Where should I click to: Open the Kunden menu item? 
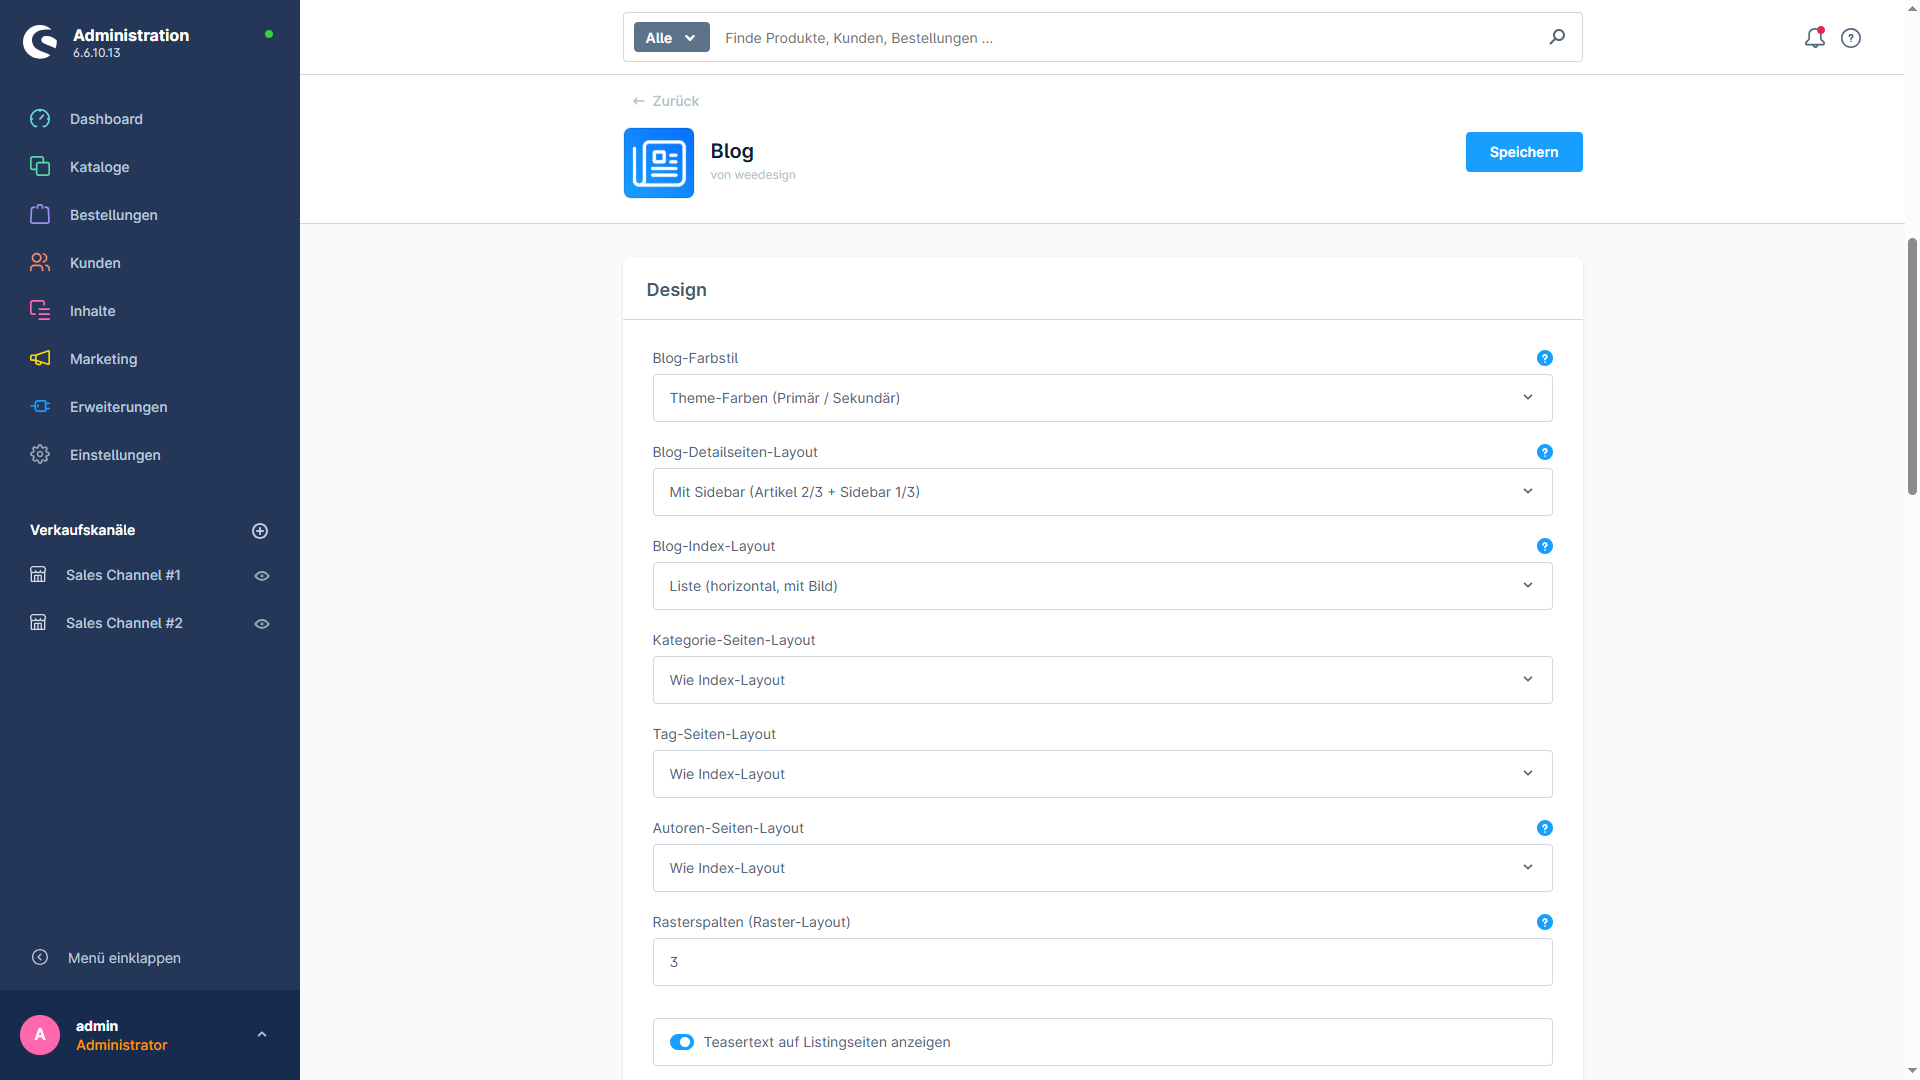150,263
